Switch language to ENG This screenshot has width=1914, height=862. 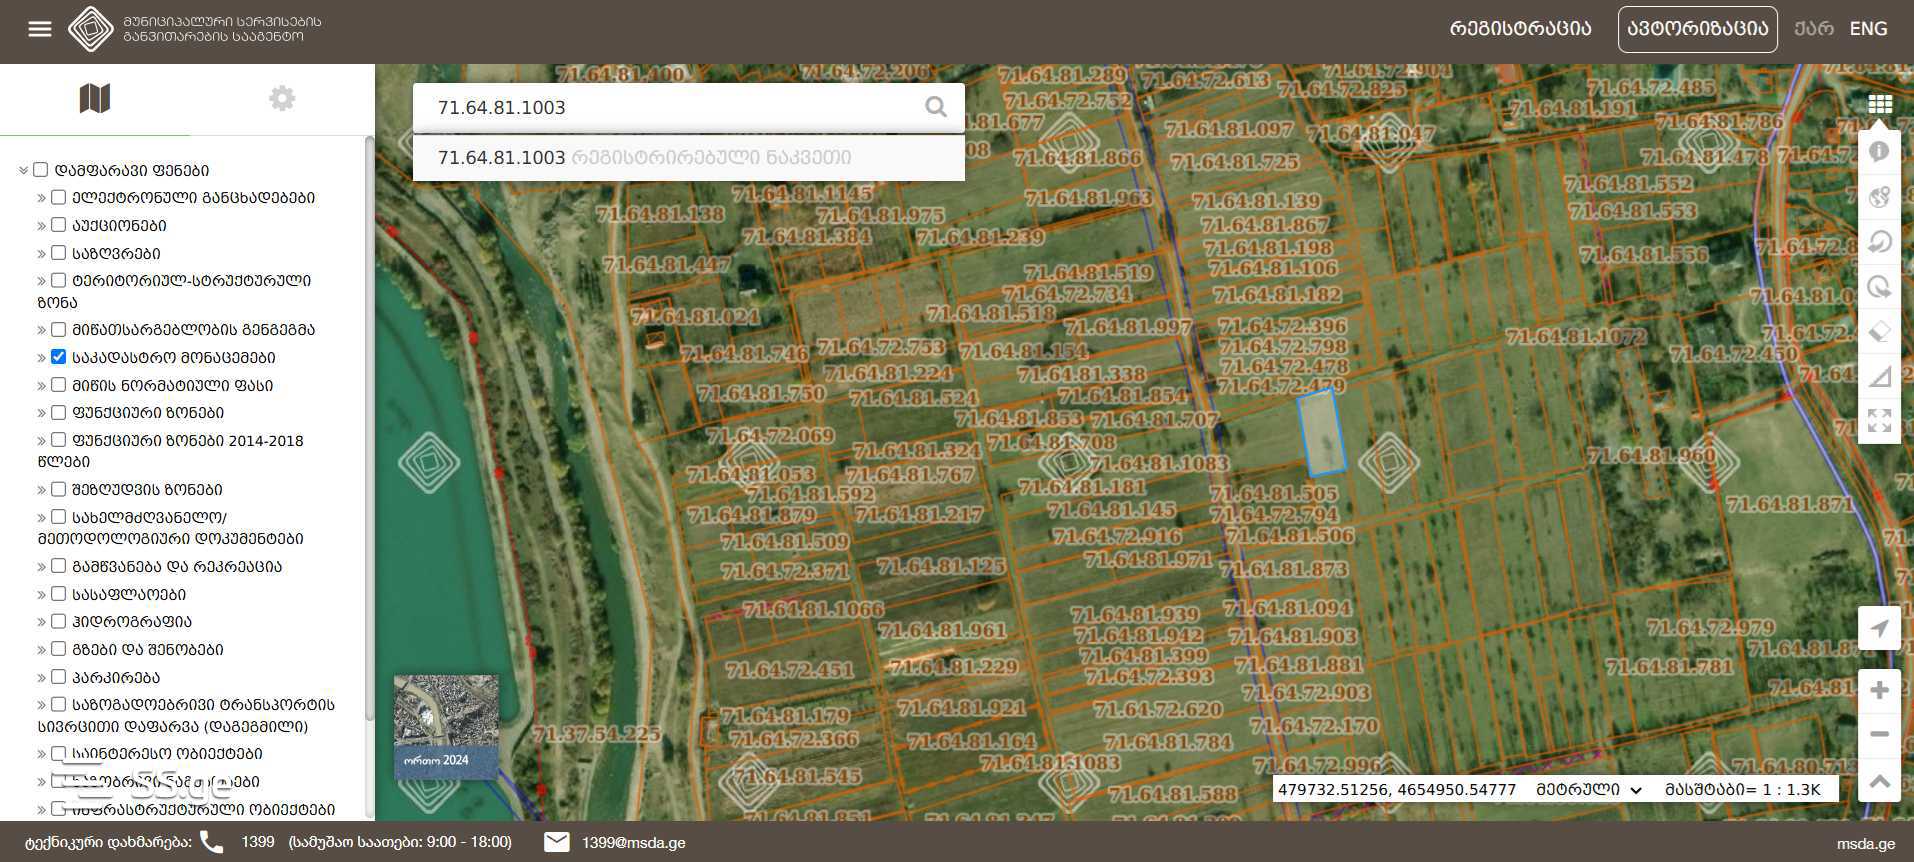1868,29
